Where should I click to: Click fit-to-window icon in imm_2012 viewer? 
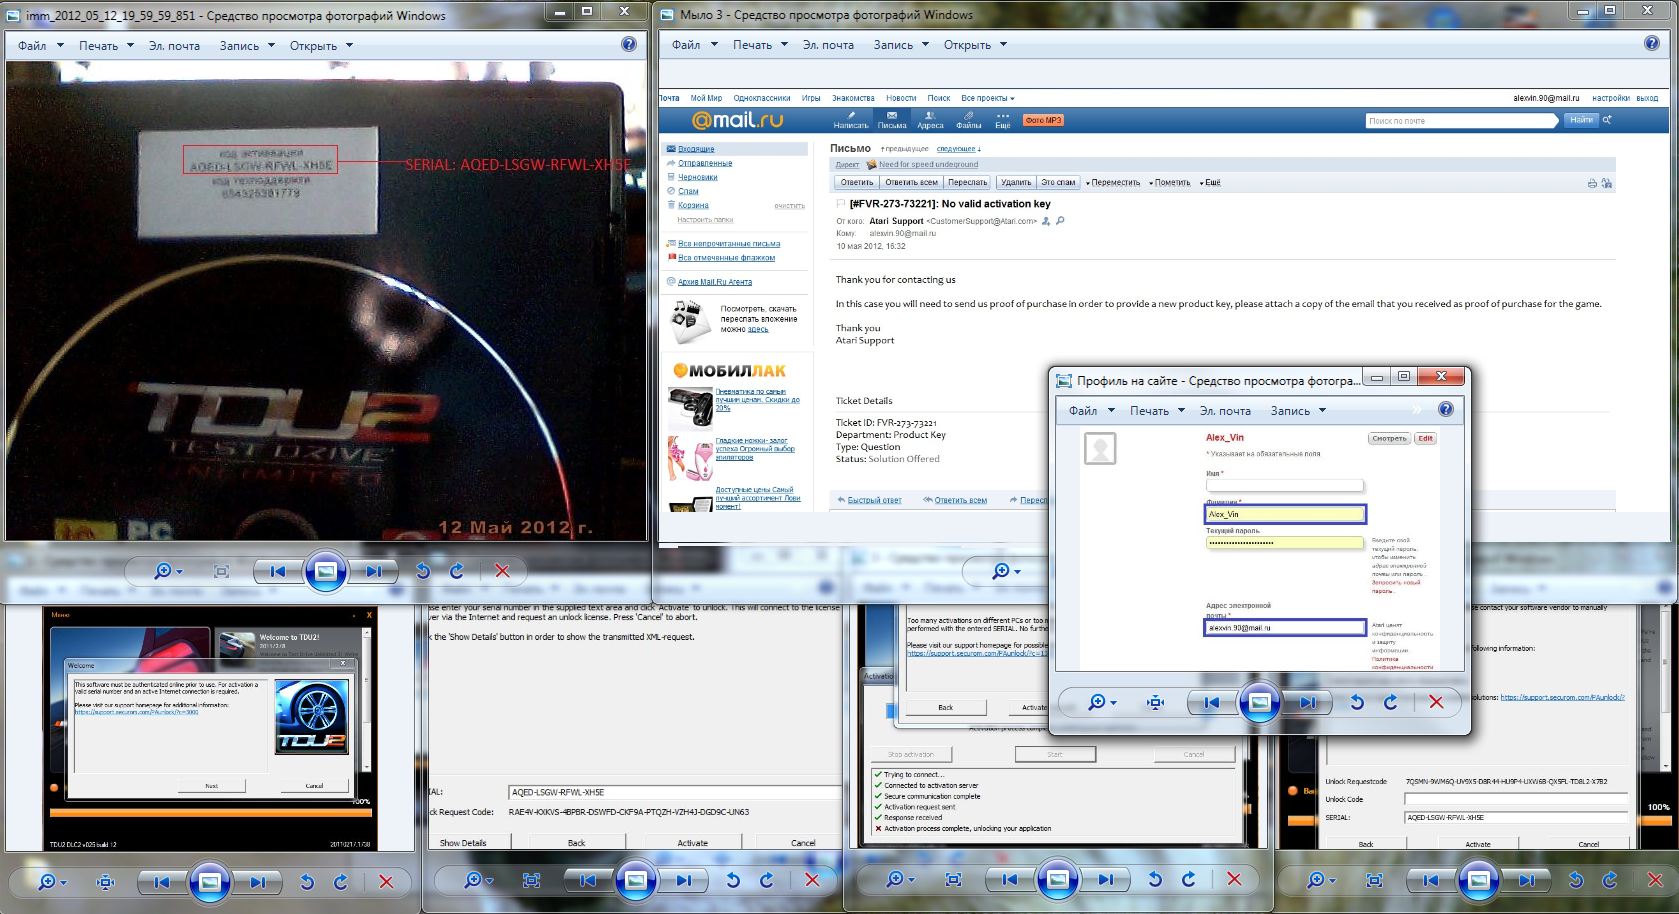[222, 571]
